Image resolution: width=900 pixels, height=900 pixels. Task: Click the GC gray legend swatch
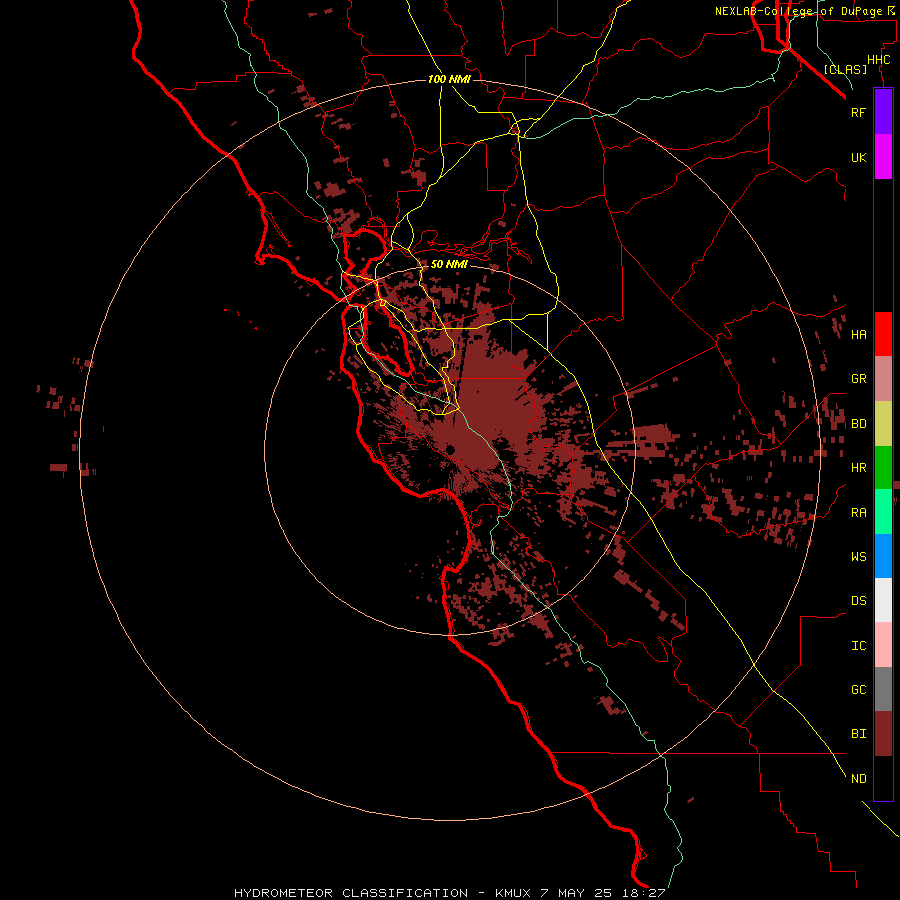click(x=883, y=689)
